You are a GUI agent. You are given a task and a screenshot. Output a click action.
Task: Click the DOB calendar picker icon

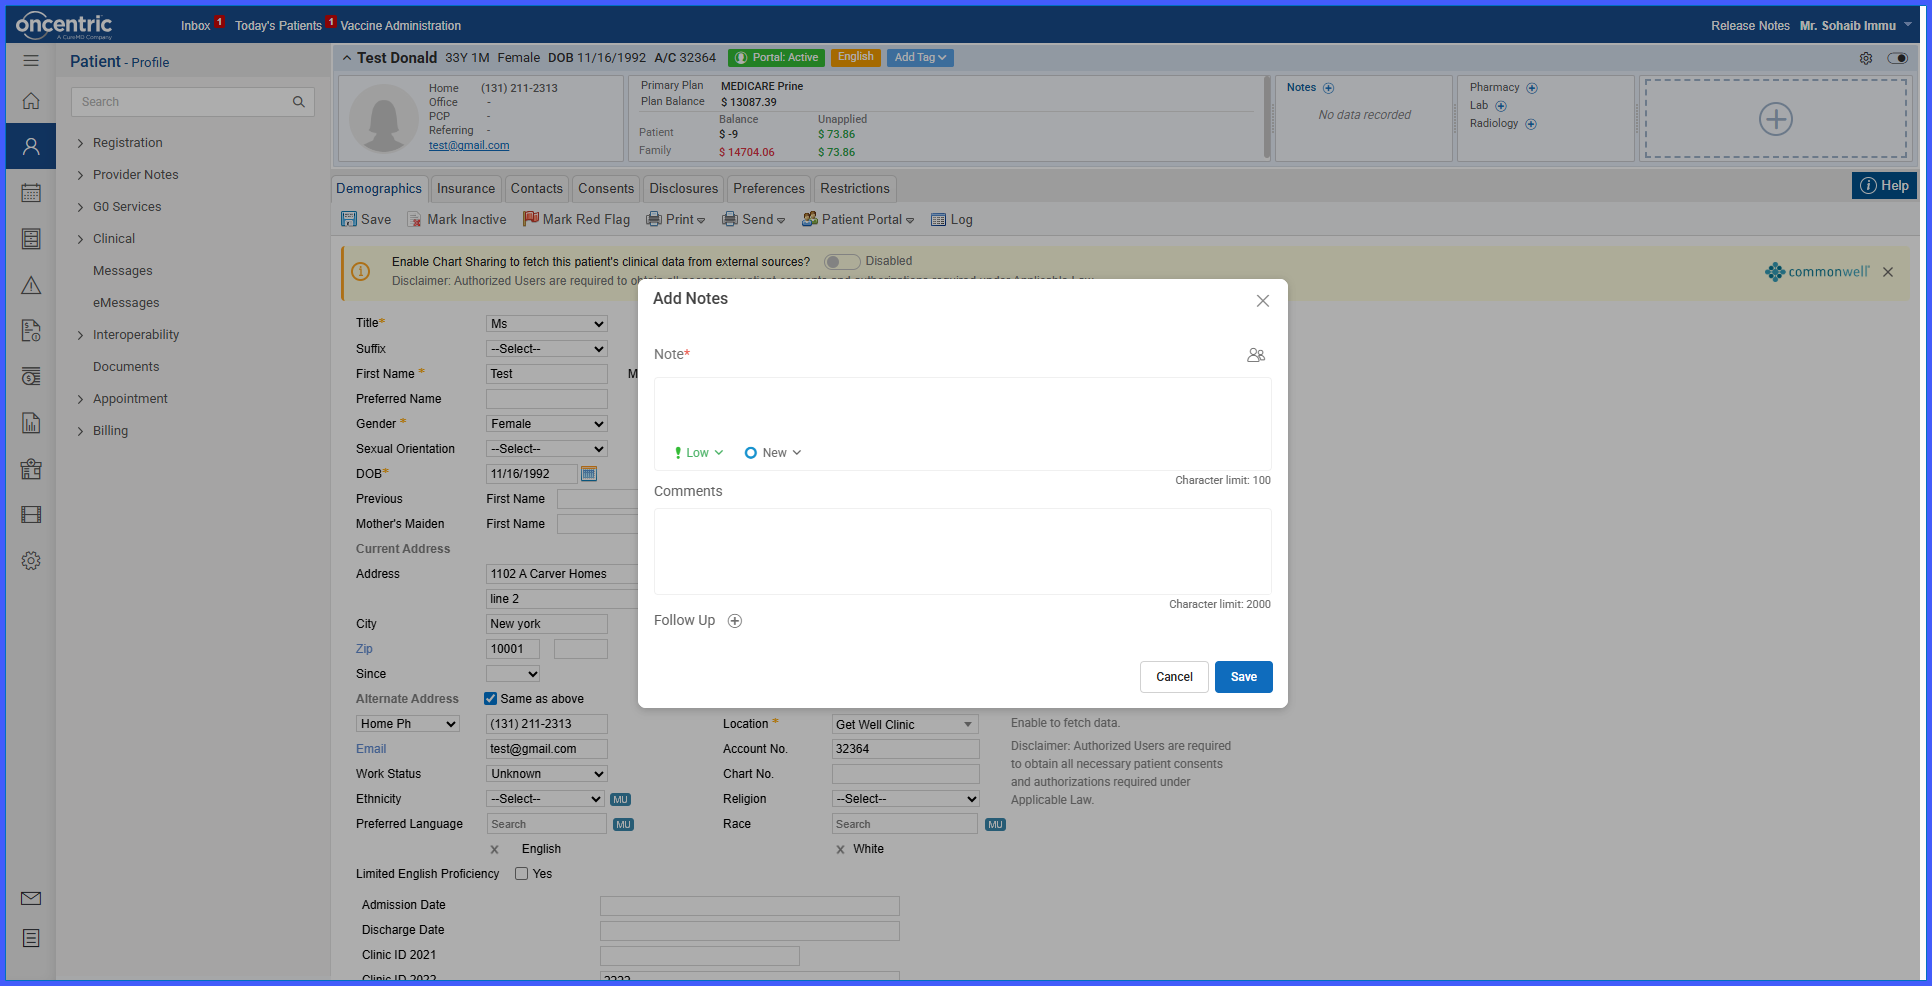(589, 474)
